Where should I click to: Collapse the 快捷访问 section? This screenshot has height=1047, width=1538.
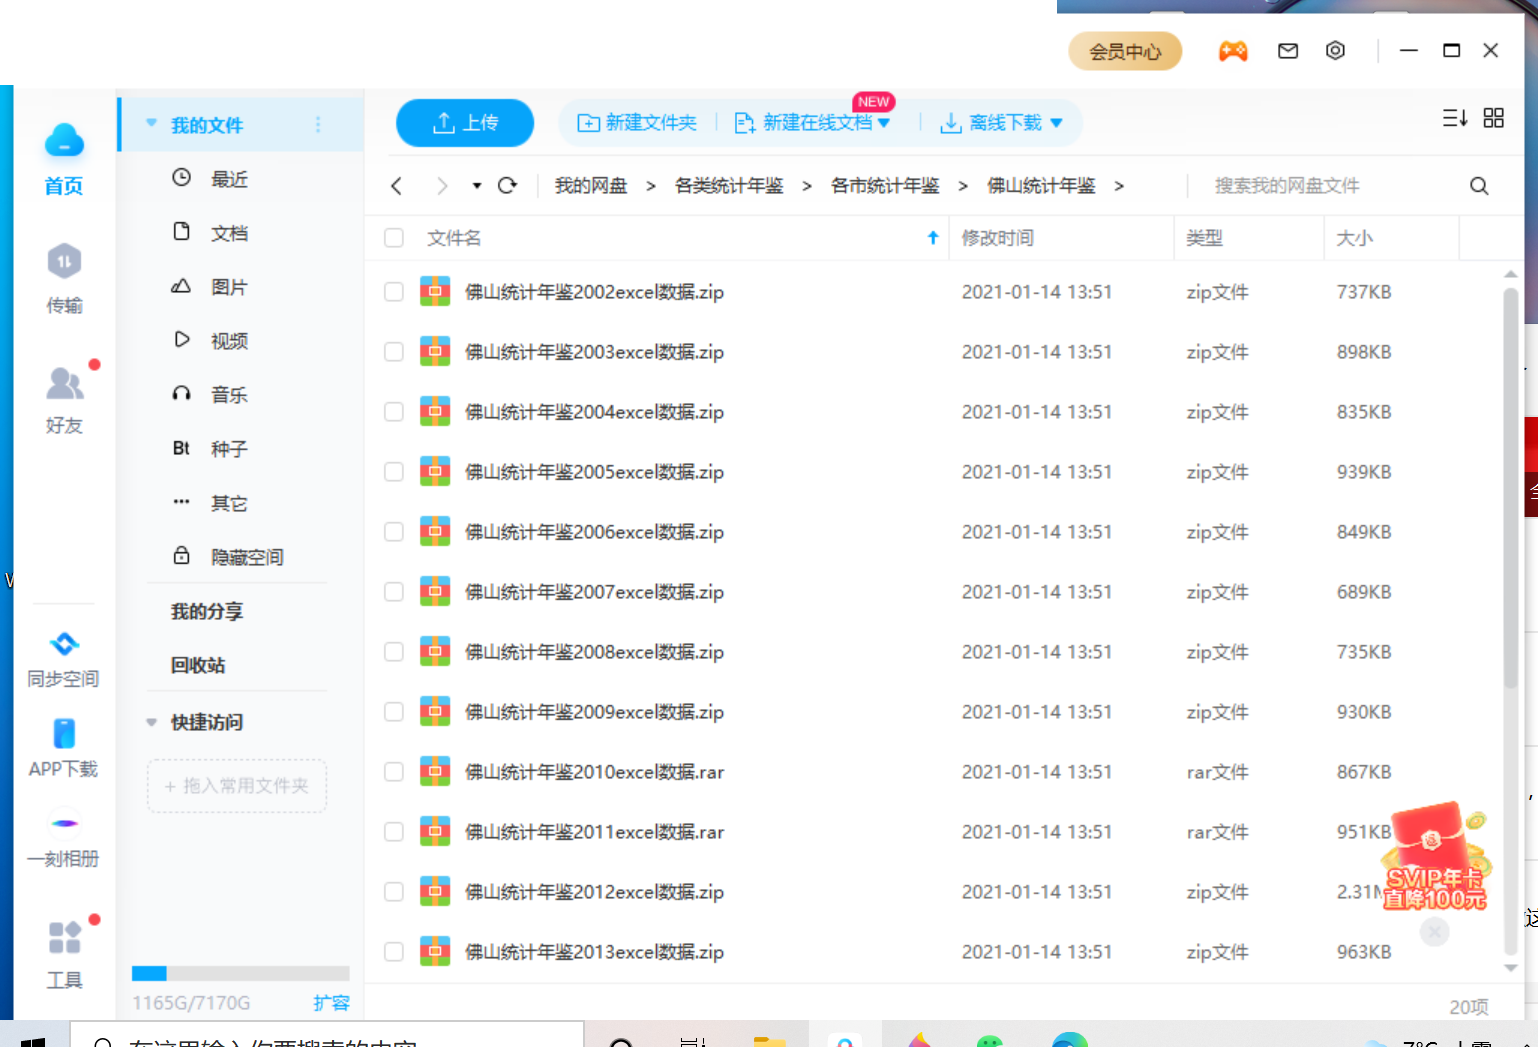tap(152, 722)
